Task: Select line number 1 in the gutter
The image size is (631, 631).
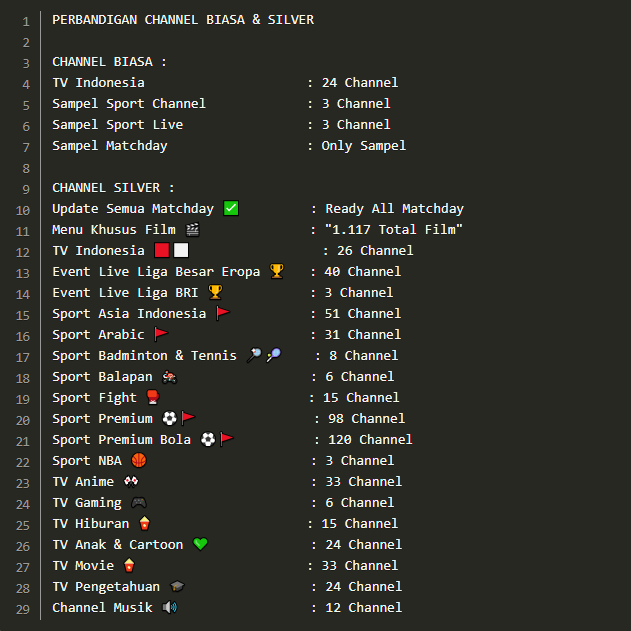Action: pos(26,21)
